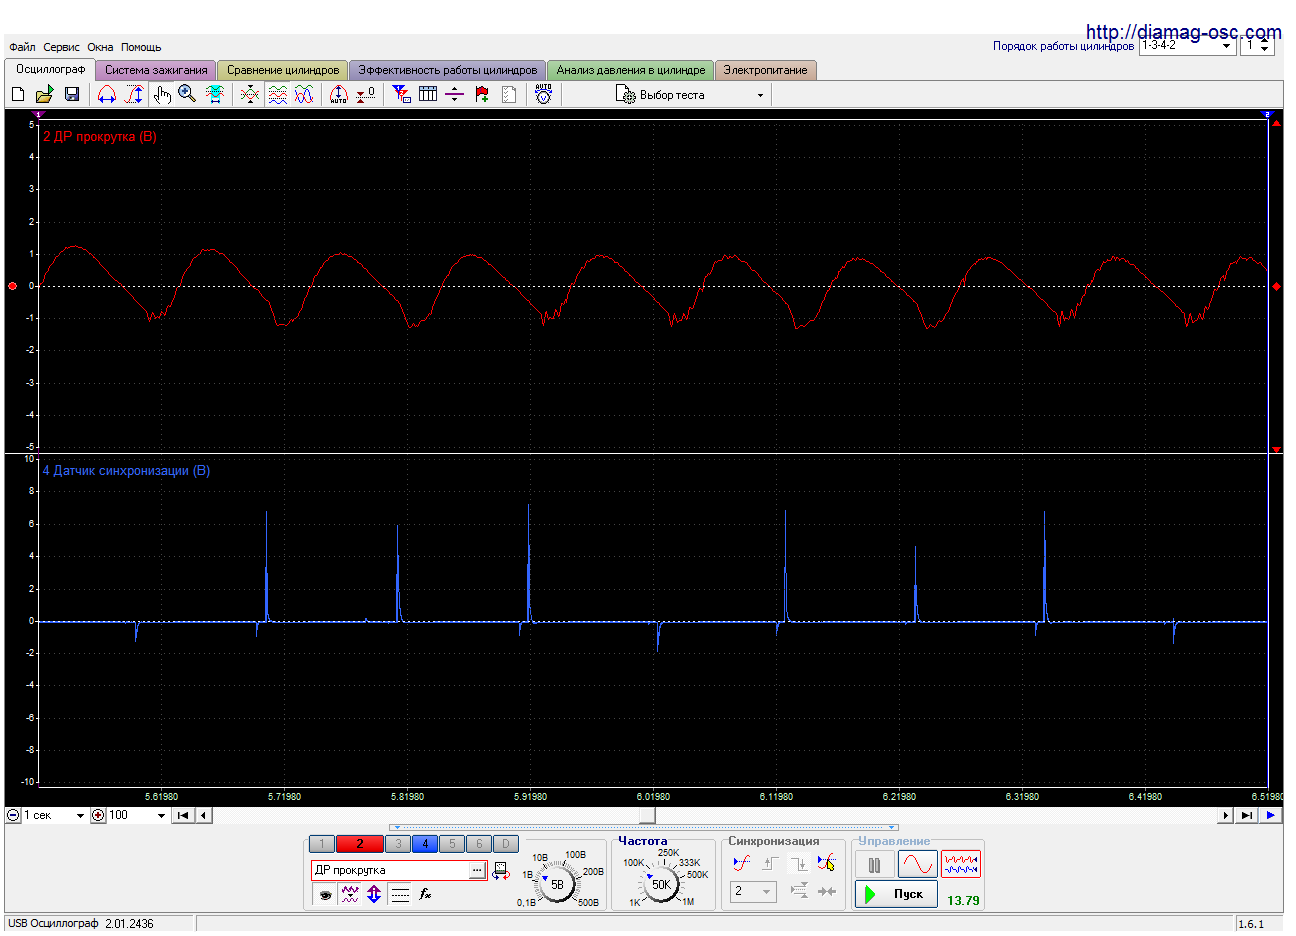The height and width of the screenshot is (936, 1296).
Task: Toggle channel 1 button
Action: pyautogui.click(x=322, y=844)
